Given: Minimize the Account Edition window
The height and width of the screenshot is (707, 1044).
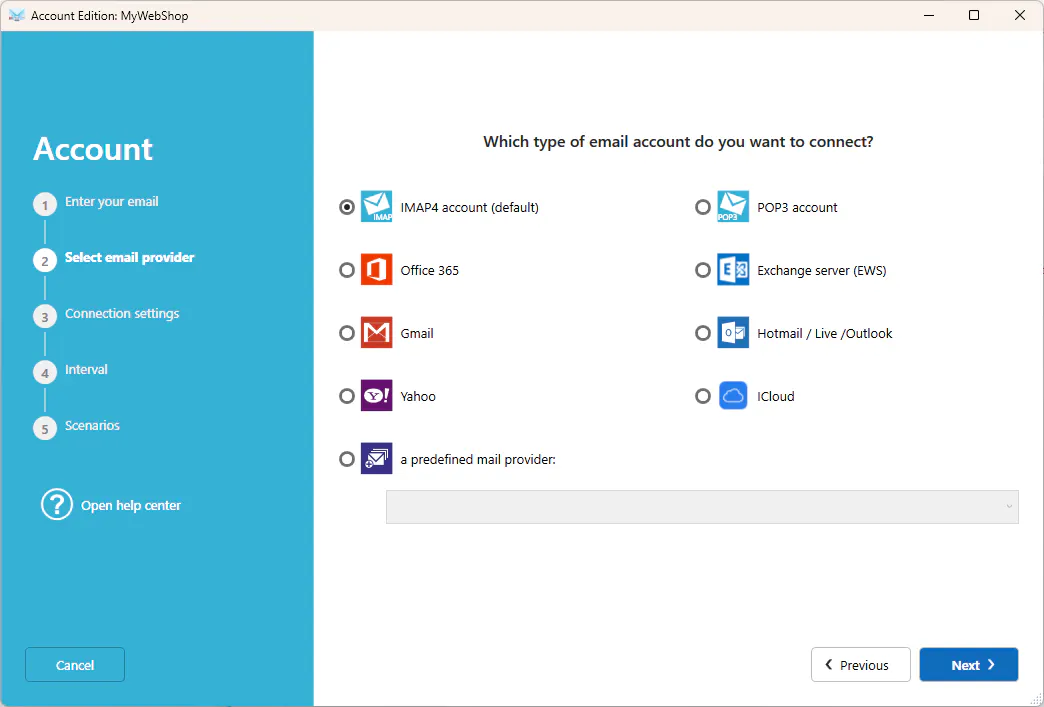Looking at the screenshot, I should tap(929, 15).
